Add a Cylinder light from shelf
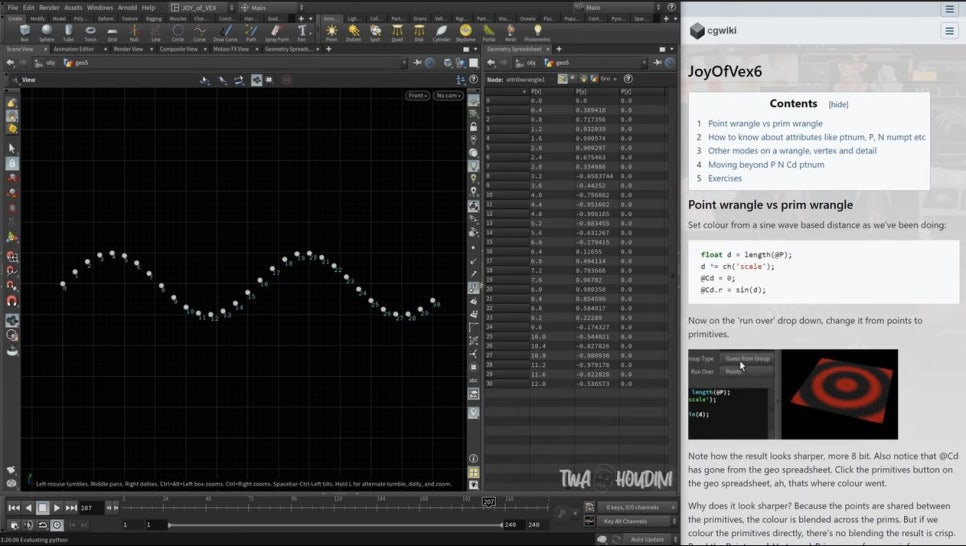 pyautogui.click(x=441, y=33)
